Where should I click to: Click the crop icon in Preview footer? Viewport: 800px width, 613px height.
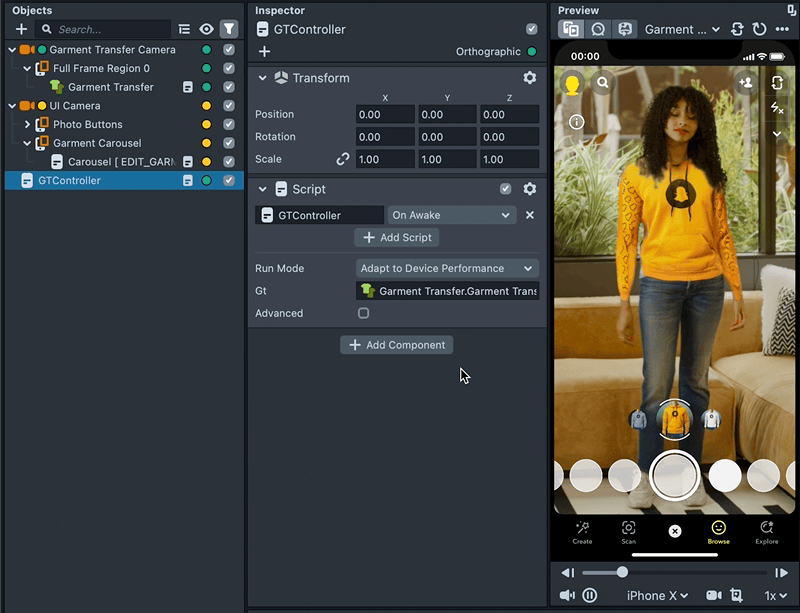pos(737,596)
